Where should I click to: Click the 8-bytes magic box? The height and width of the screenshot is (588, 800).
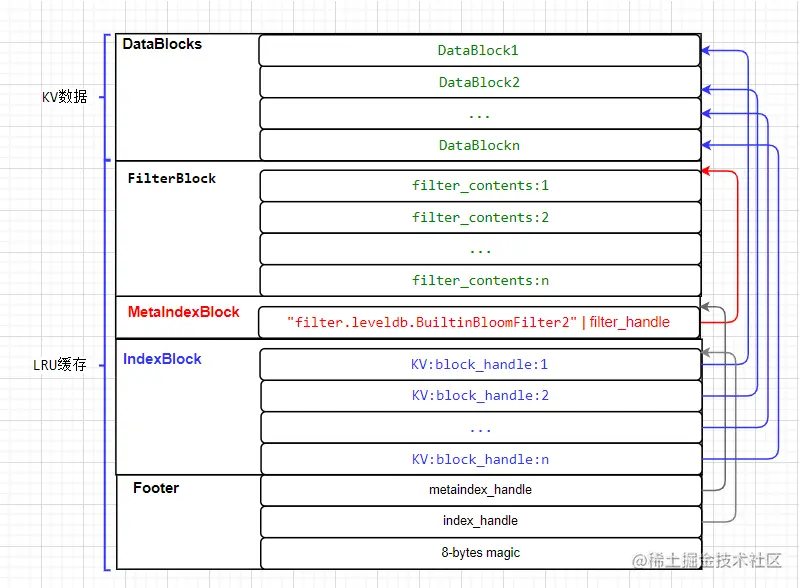(479, 553)
